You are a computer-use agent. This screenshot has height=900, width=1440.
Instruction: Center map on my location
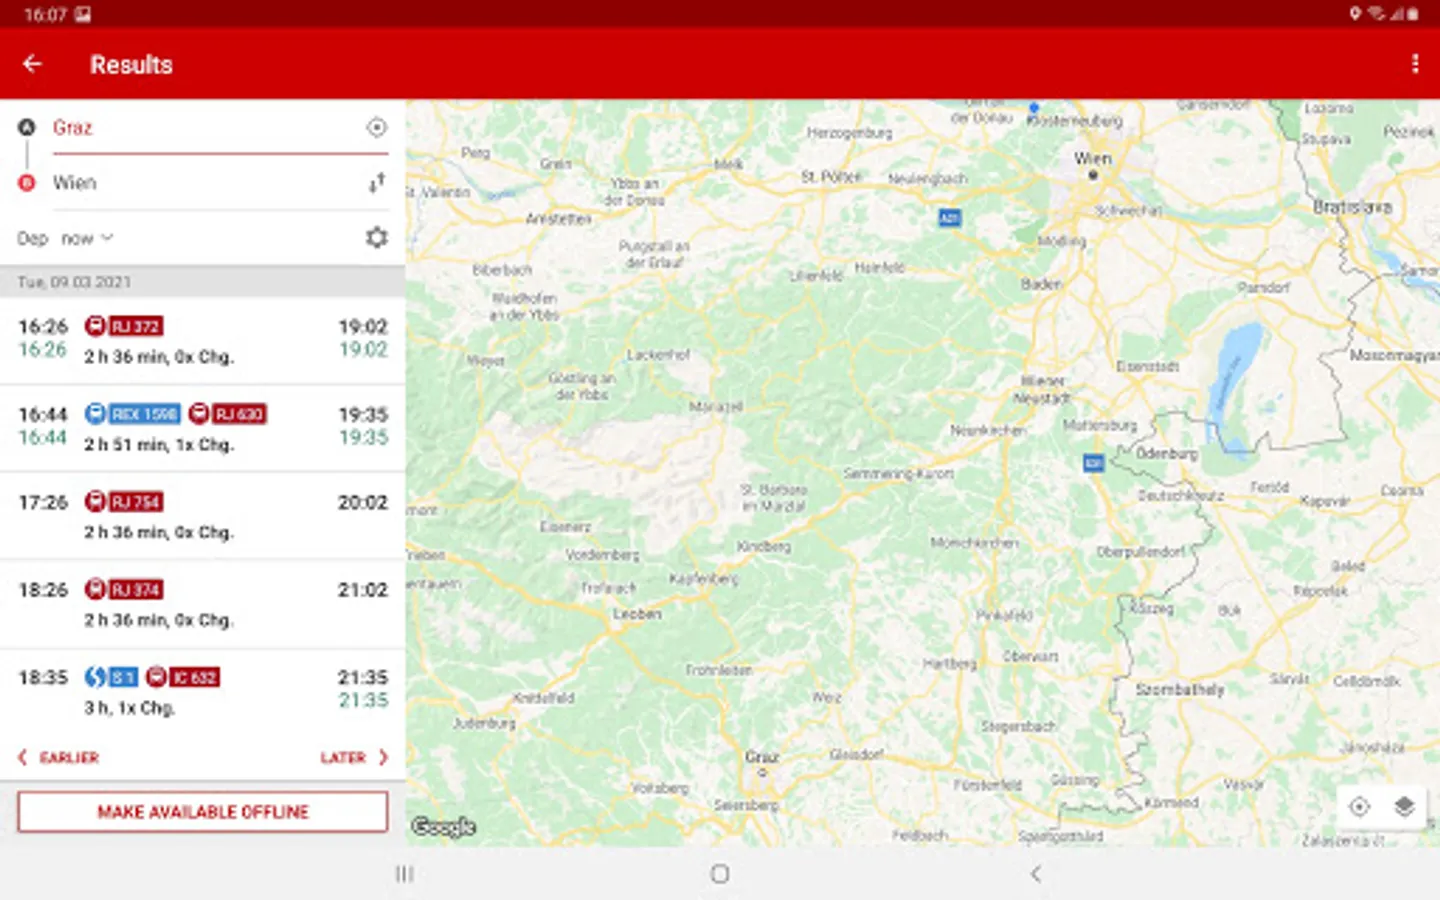[x=1359, y=807]
